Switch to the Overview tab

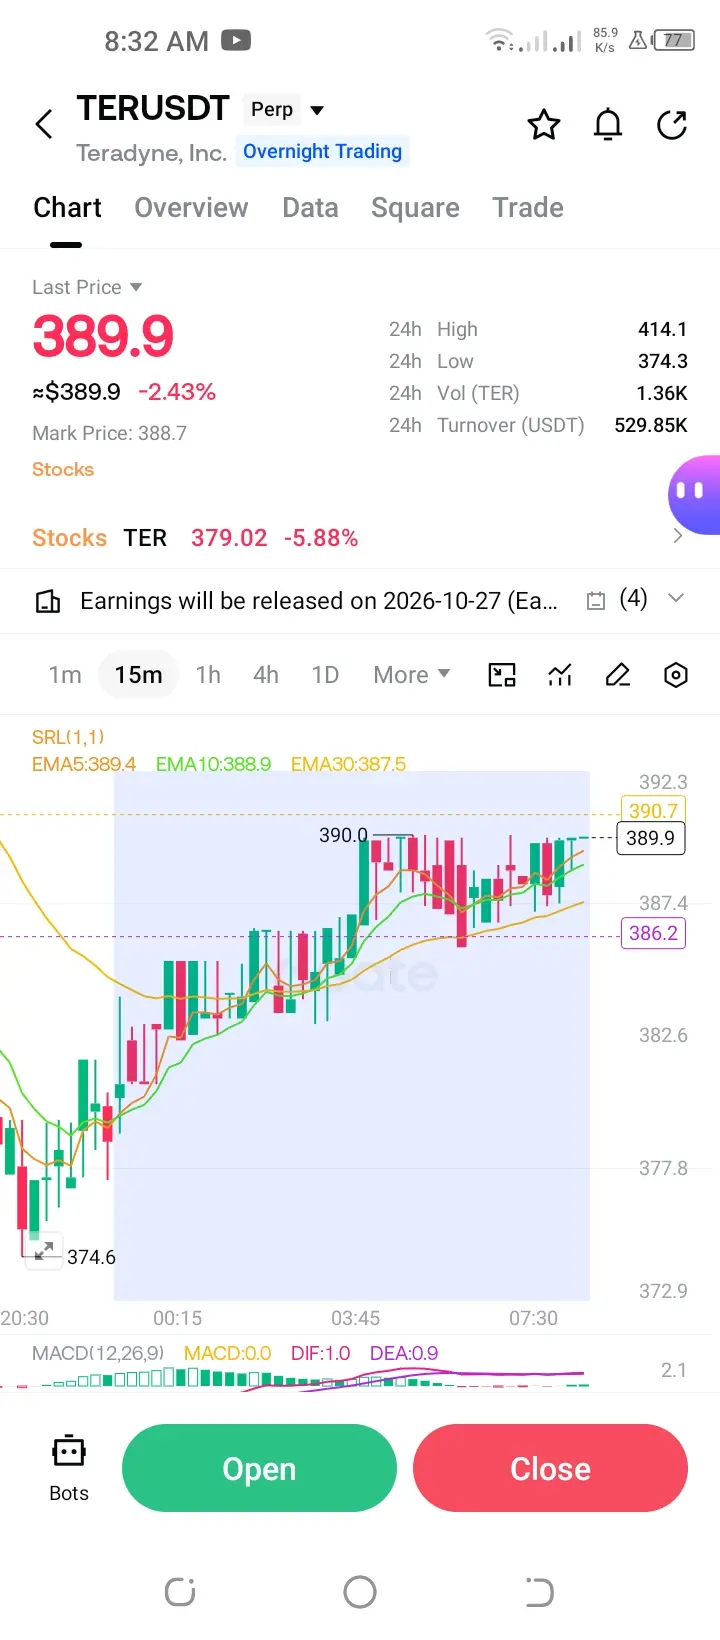191,207
